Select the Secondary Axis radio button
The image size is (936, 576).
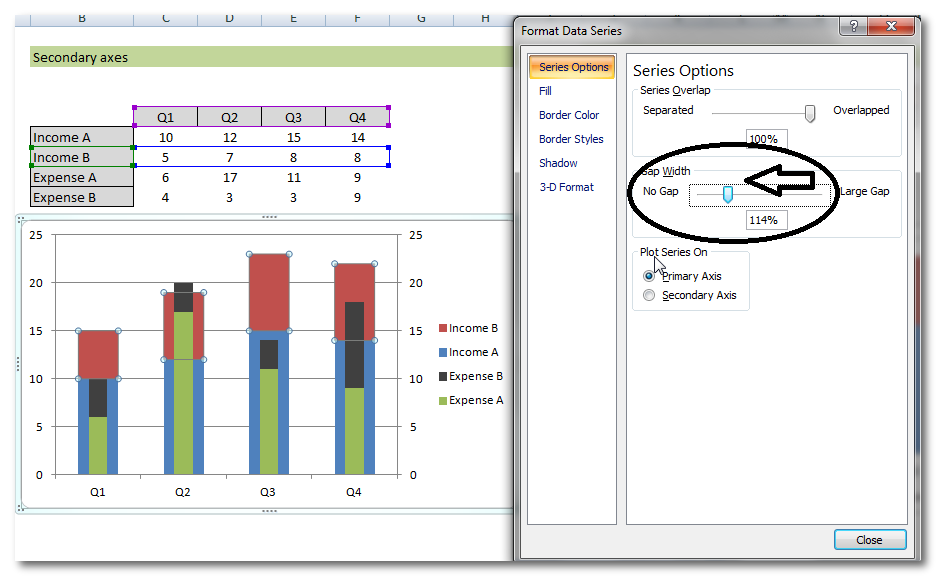coord(650,295)
